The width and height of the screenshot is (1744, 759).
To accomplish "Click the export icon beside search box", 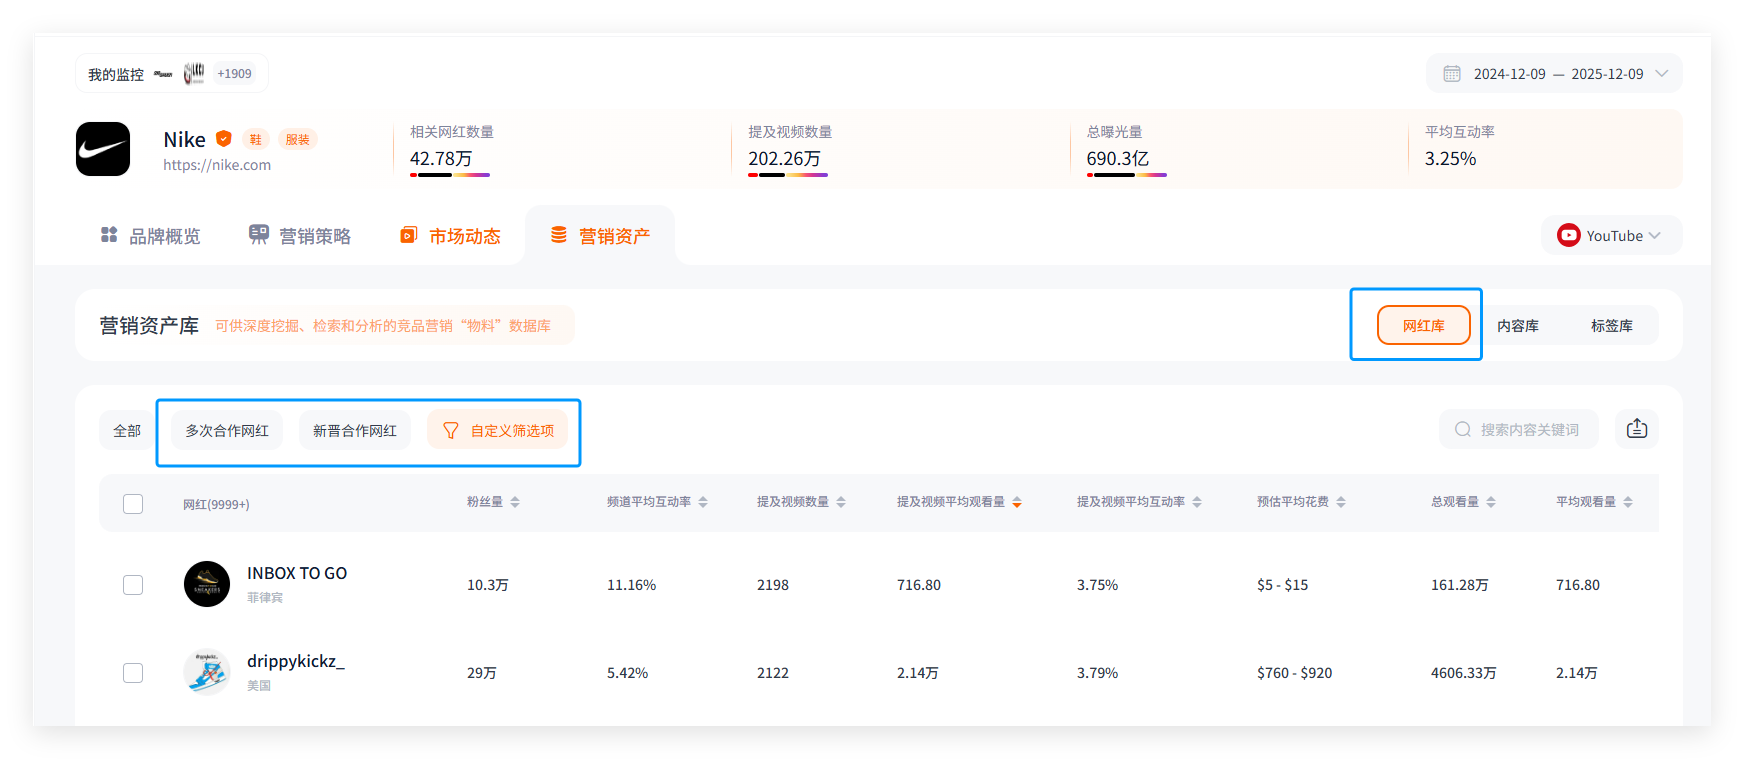I will [1636, 429].
